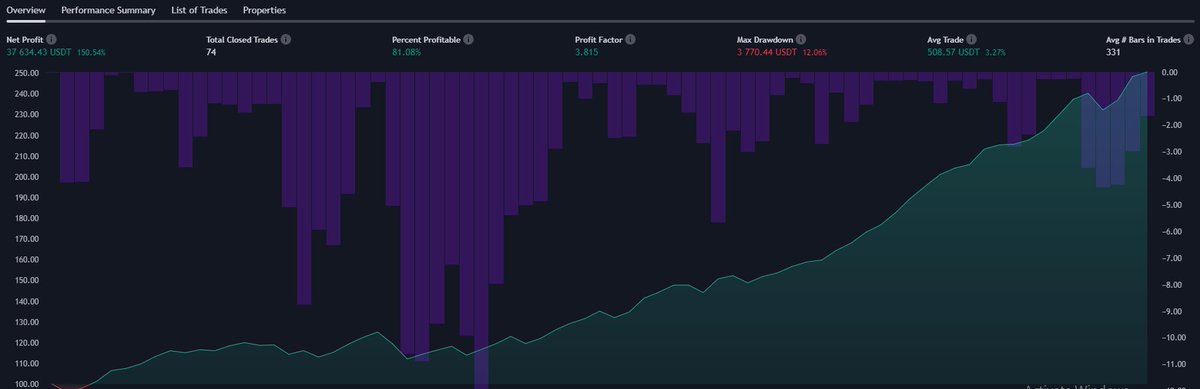Click the 150.00 left axis label

(28, 280)
